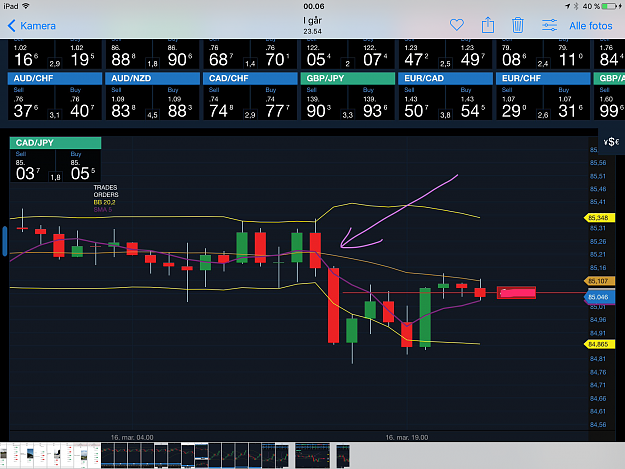Image resolution: width=625 pixels, height=469 pixels.
Task: Go back to the Kamera album
Action: pos(32,26)
